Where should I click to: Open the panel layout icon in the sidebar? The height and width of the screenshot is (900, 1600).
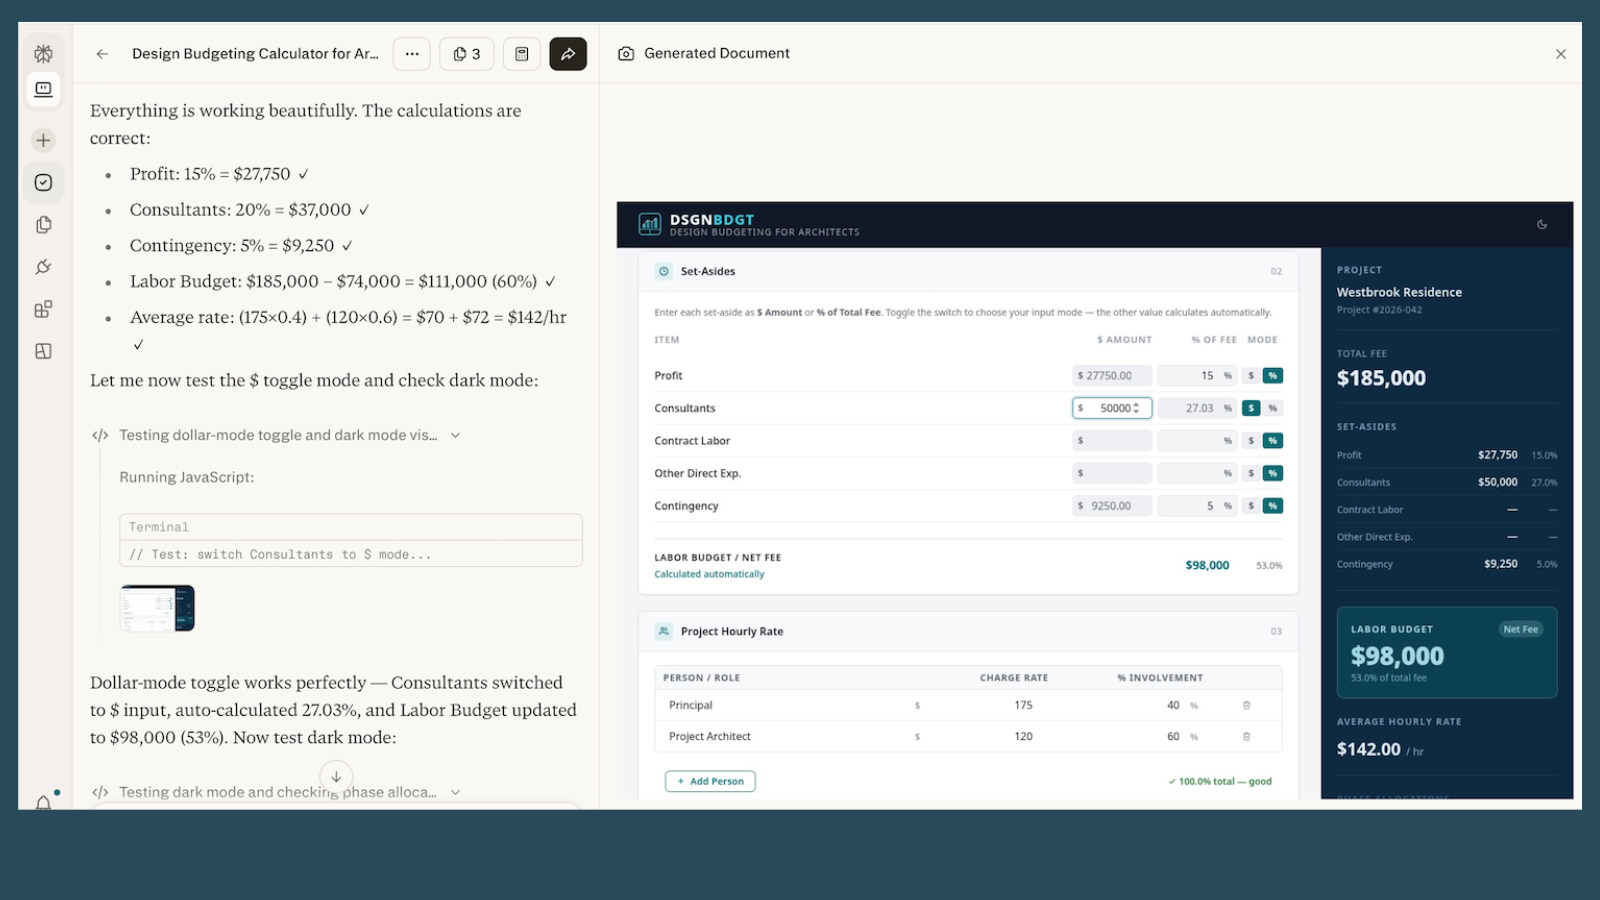[43, 351]
